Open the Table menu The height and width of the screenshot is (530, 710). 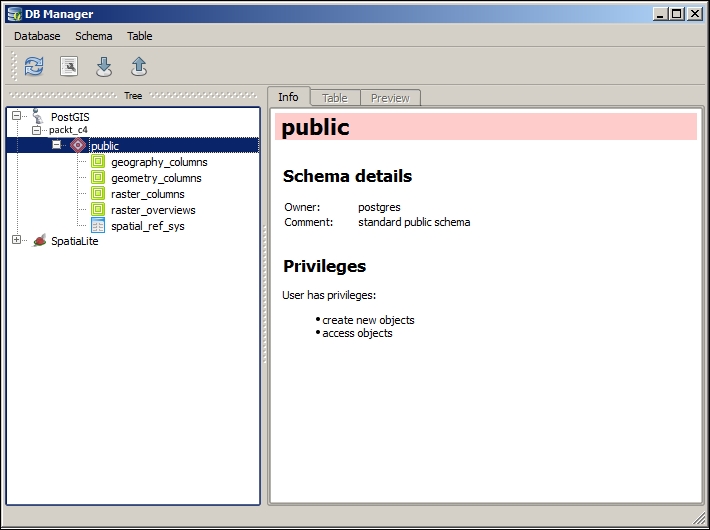coord(139,36)
